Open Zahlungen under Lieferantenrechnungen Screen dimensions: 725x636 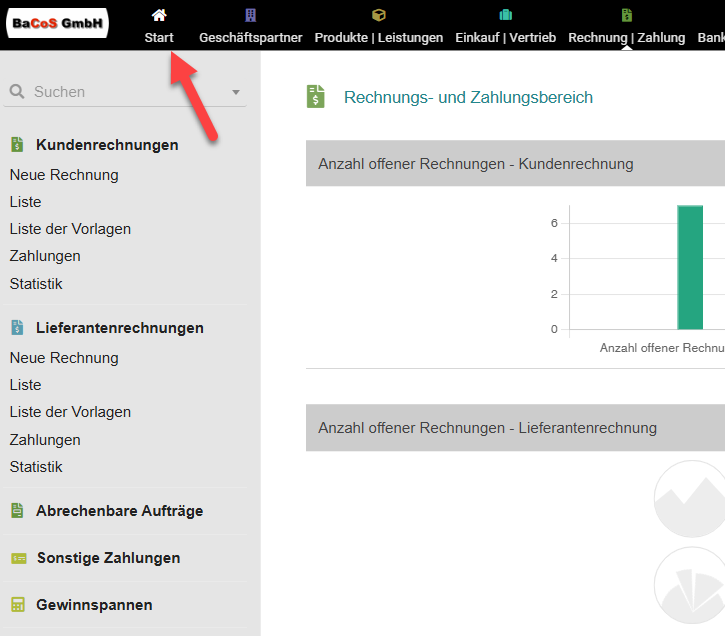coord(45,440)
